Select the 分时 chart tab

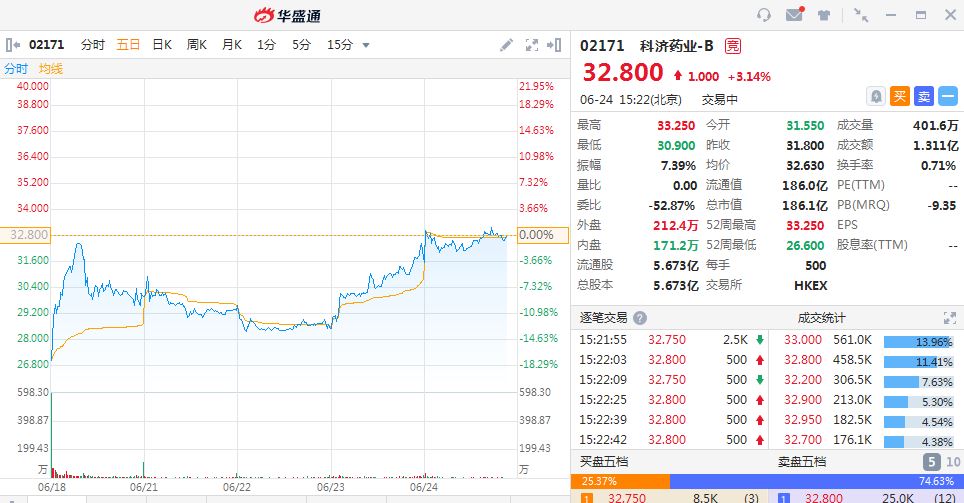92,45
